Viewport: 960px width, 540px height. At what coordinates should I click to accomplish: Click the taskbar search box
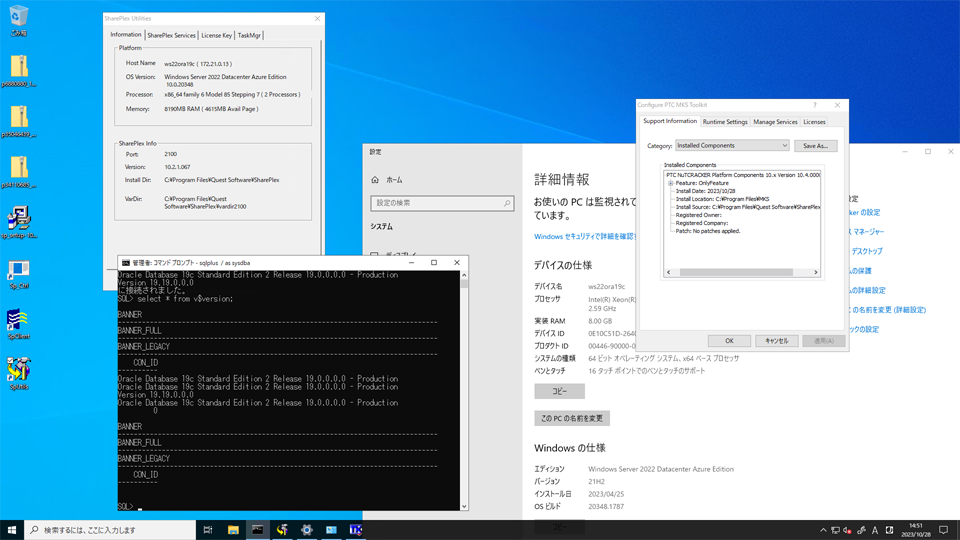110,530
